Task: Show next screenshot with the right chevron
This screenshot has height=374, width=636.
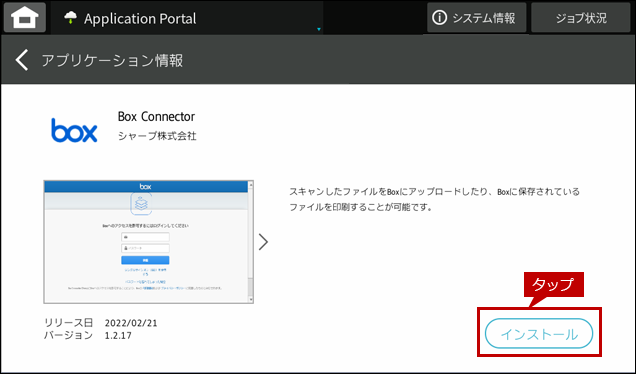Action: point(264,242)
